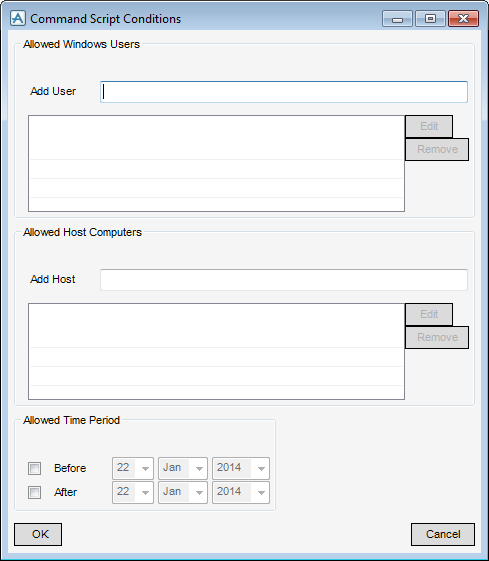Dismiss the dialog with Cancel
Image resolution: width=489 pixels, height=561 pixels.
[x=443, y=534]
